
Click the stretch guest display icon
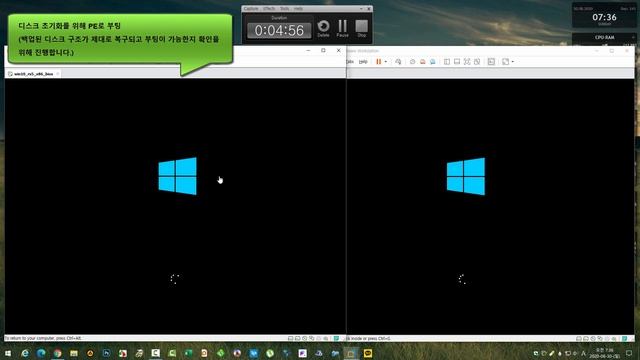505,62
